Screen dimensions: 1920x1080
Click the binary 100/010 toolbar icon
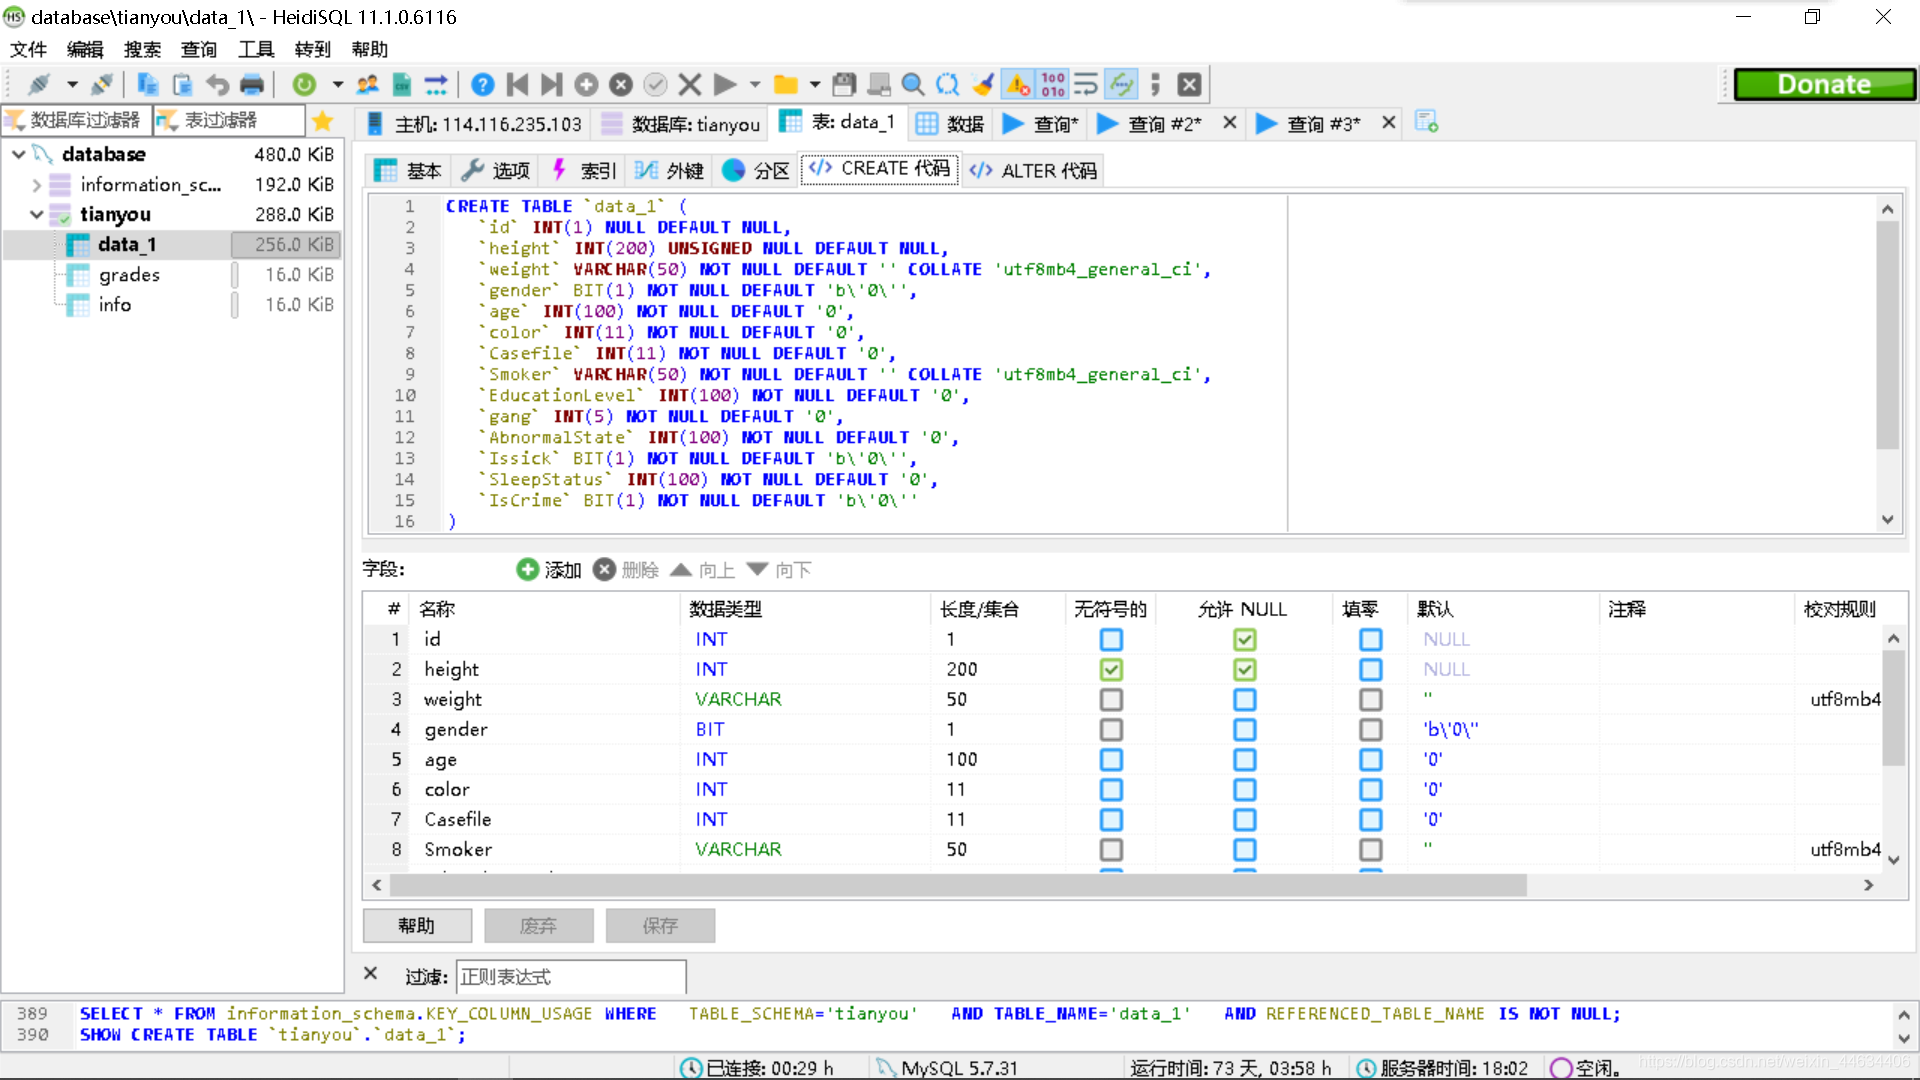coord(1053,85)
